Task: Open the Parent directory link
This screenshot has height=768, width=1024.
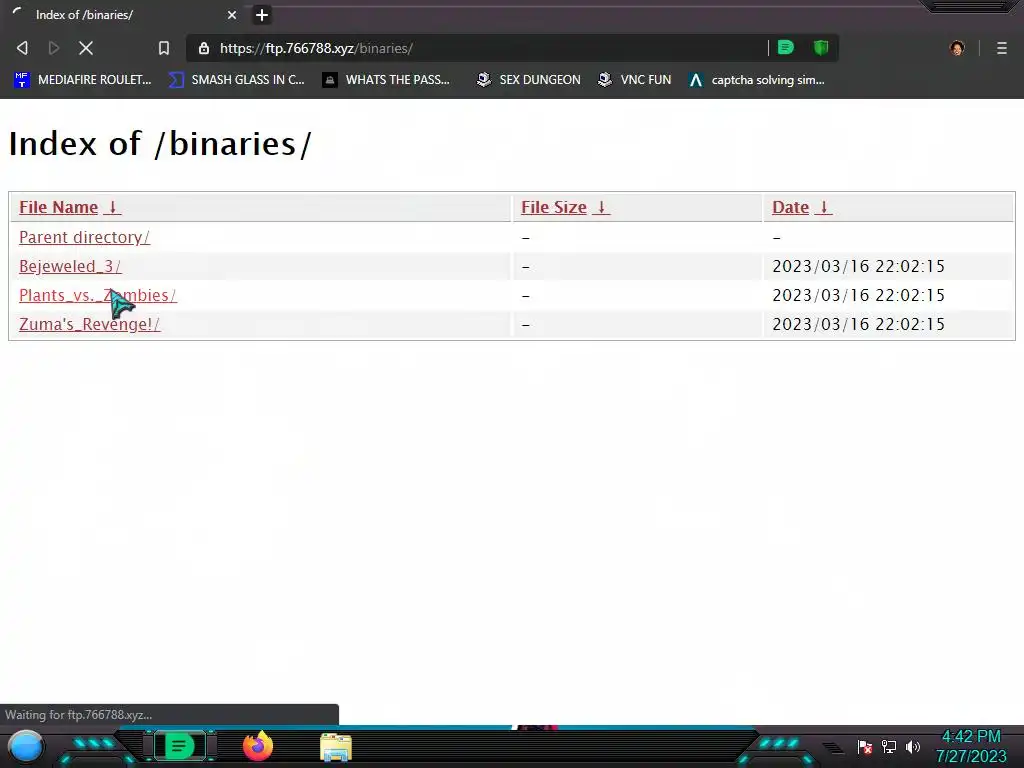Action: 84,237
